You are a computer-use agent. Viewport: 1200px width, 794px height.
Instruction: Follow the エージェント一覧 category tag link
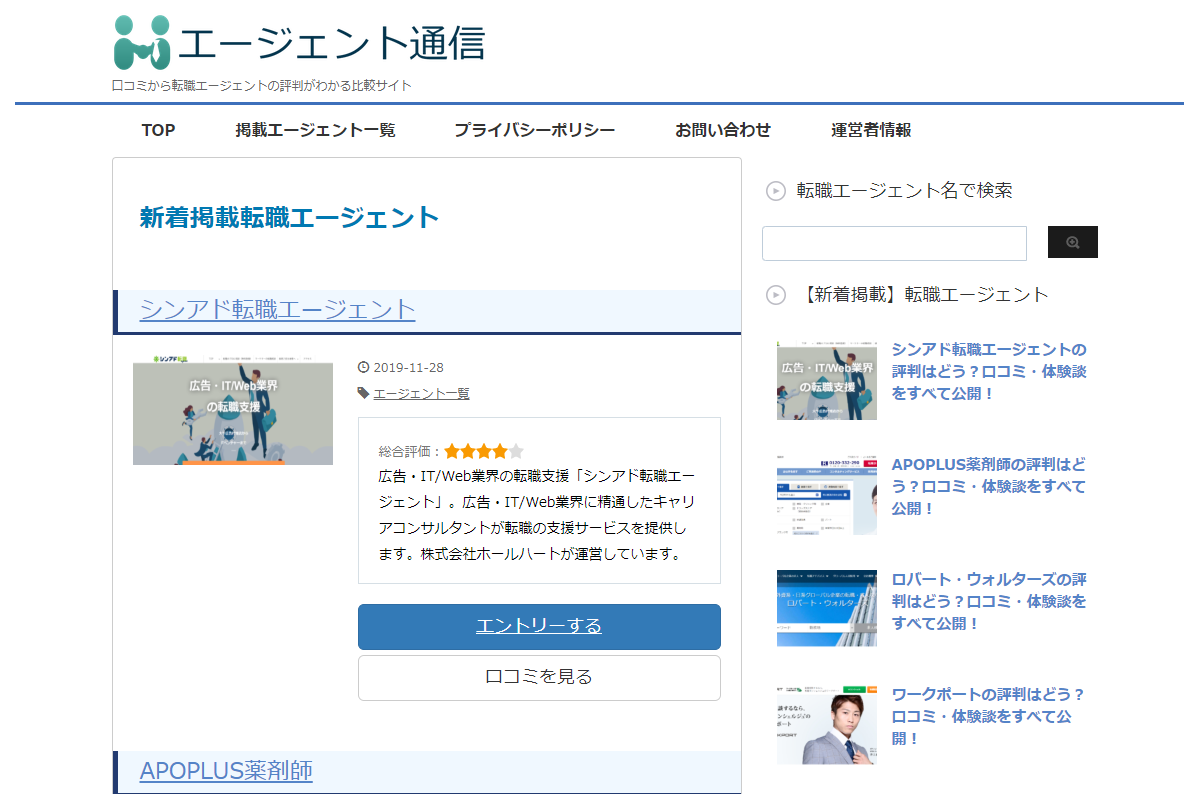tap(421, 393)
